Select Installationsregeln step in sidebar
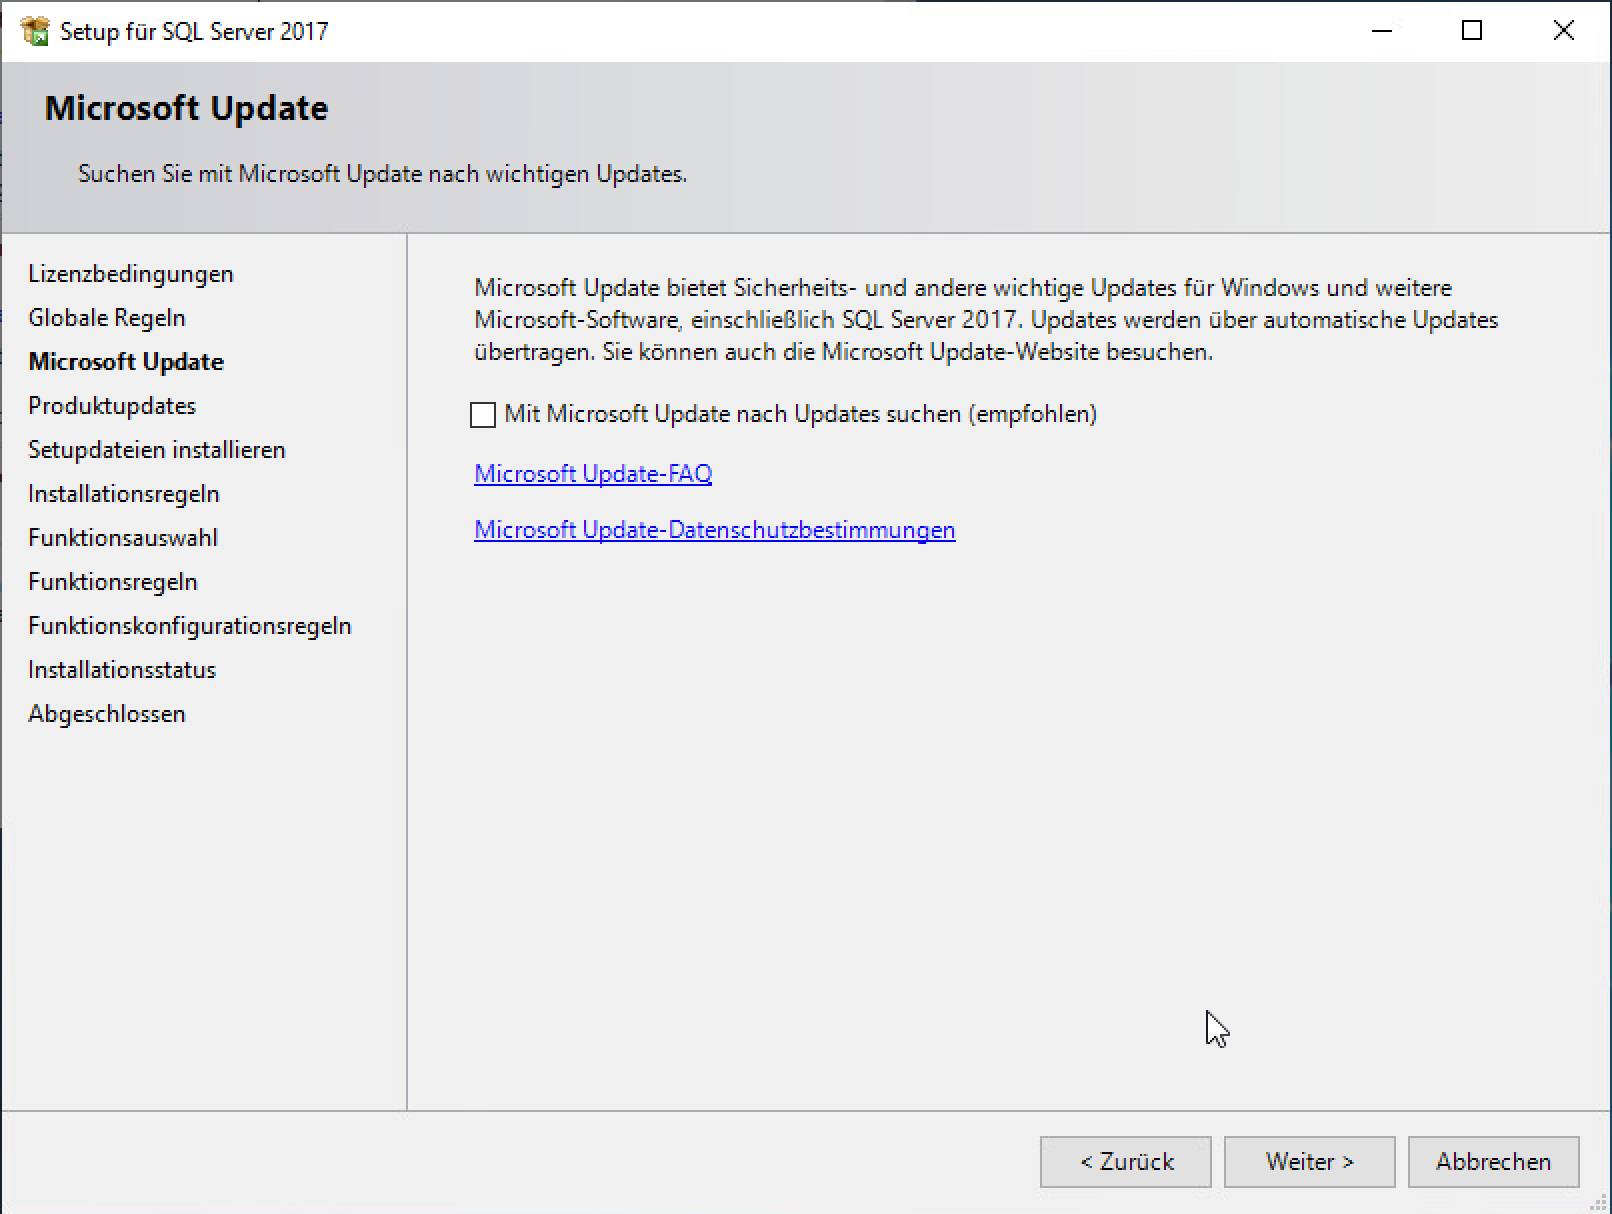This screenshot has width=1612, height=1214. click(124, 494)
